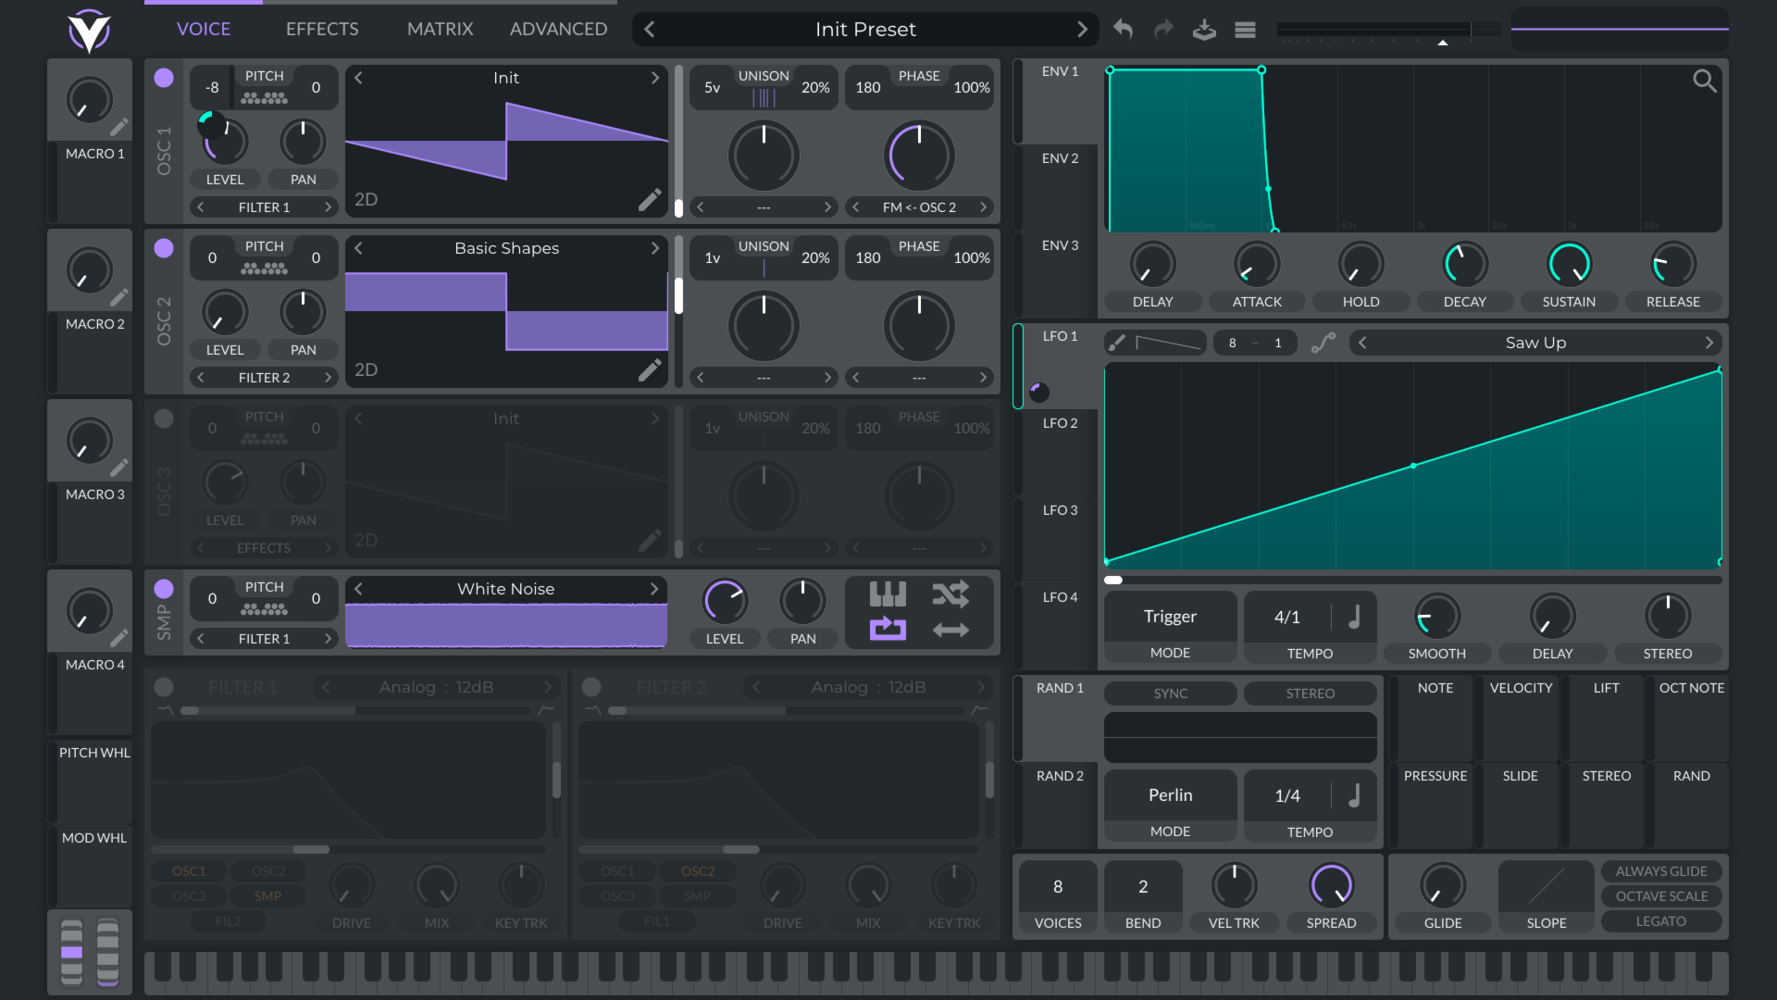Image resolution: width=1777 pixels, height=1000 pixels.
Task: Enable Filter 1 power toggle
Action: pyautogui.click(x=164, y=687)
